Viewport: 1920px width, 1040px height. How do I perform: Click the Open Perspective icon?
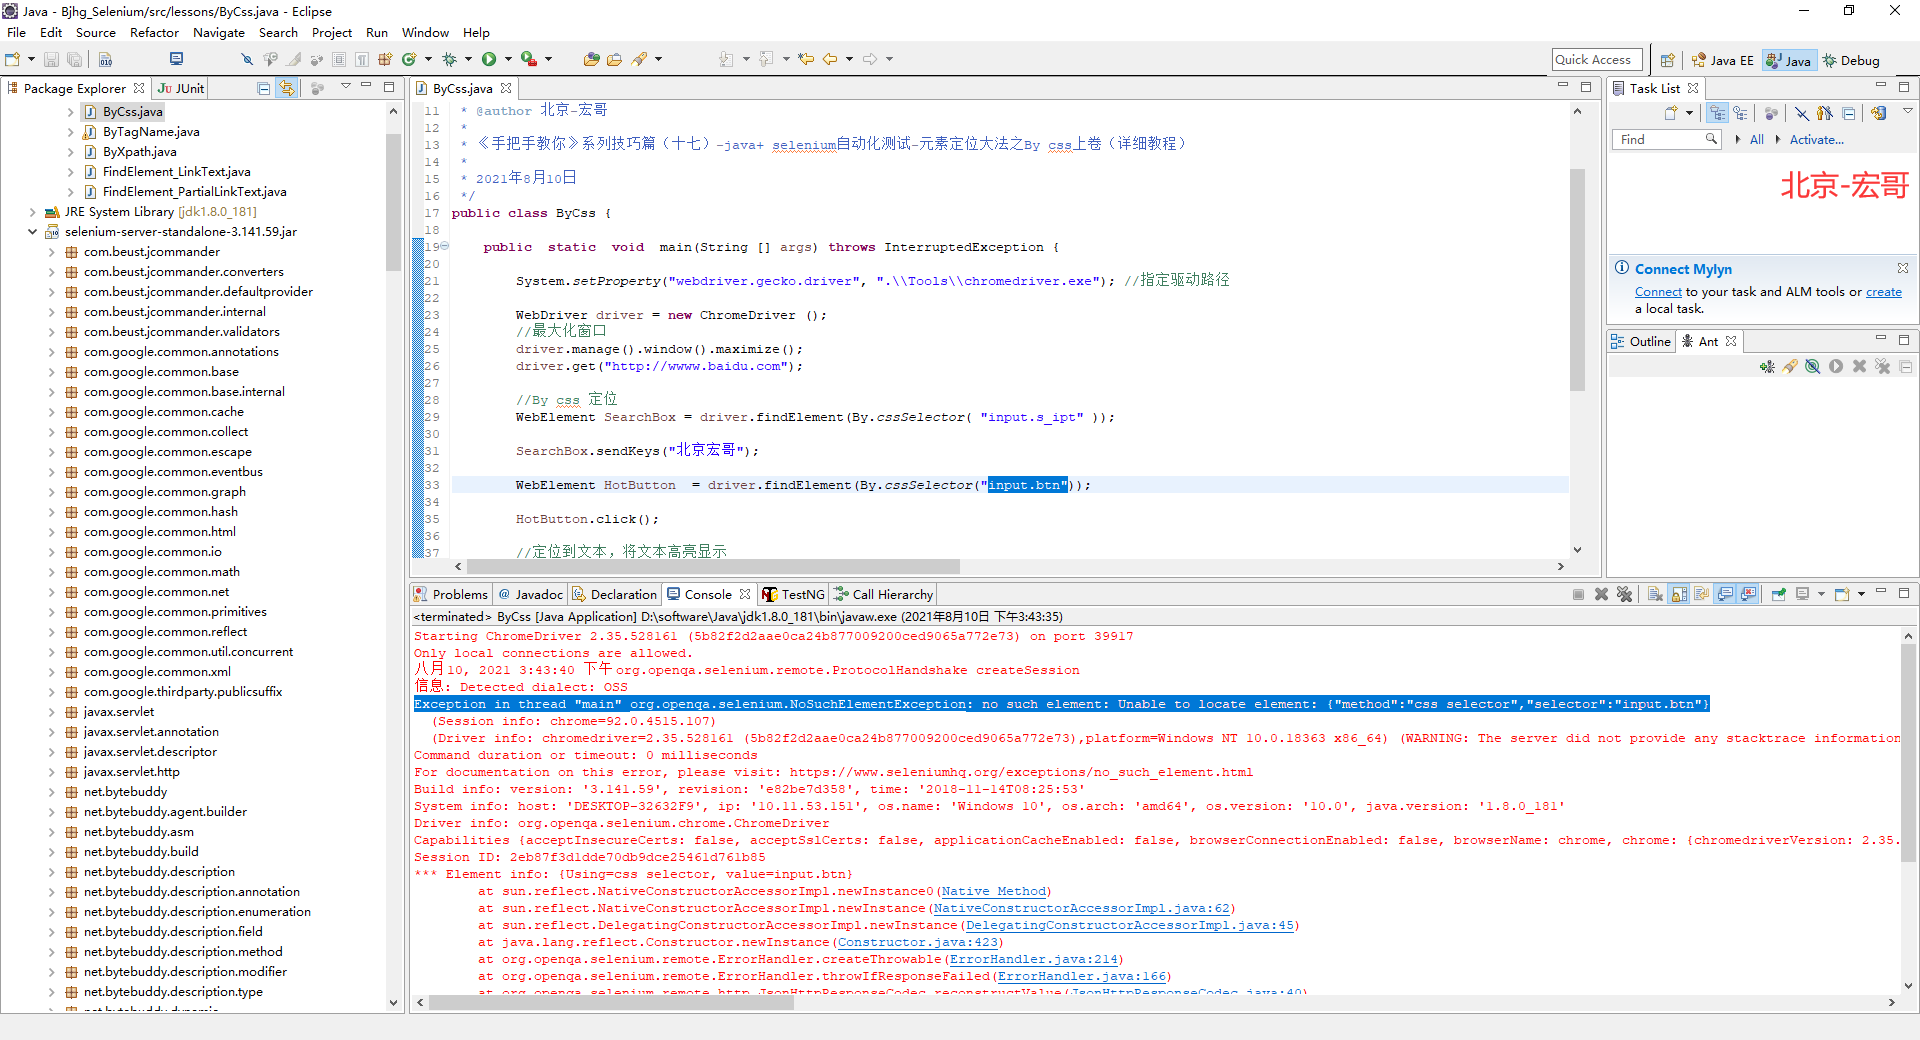pos(1667,61)
